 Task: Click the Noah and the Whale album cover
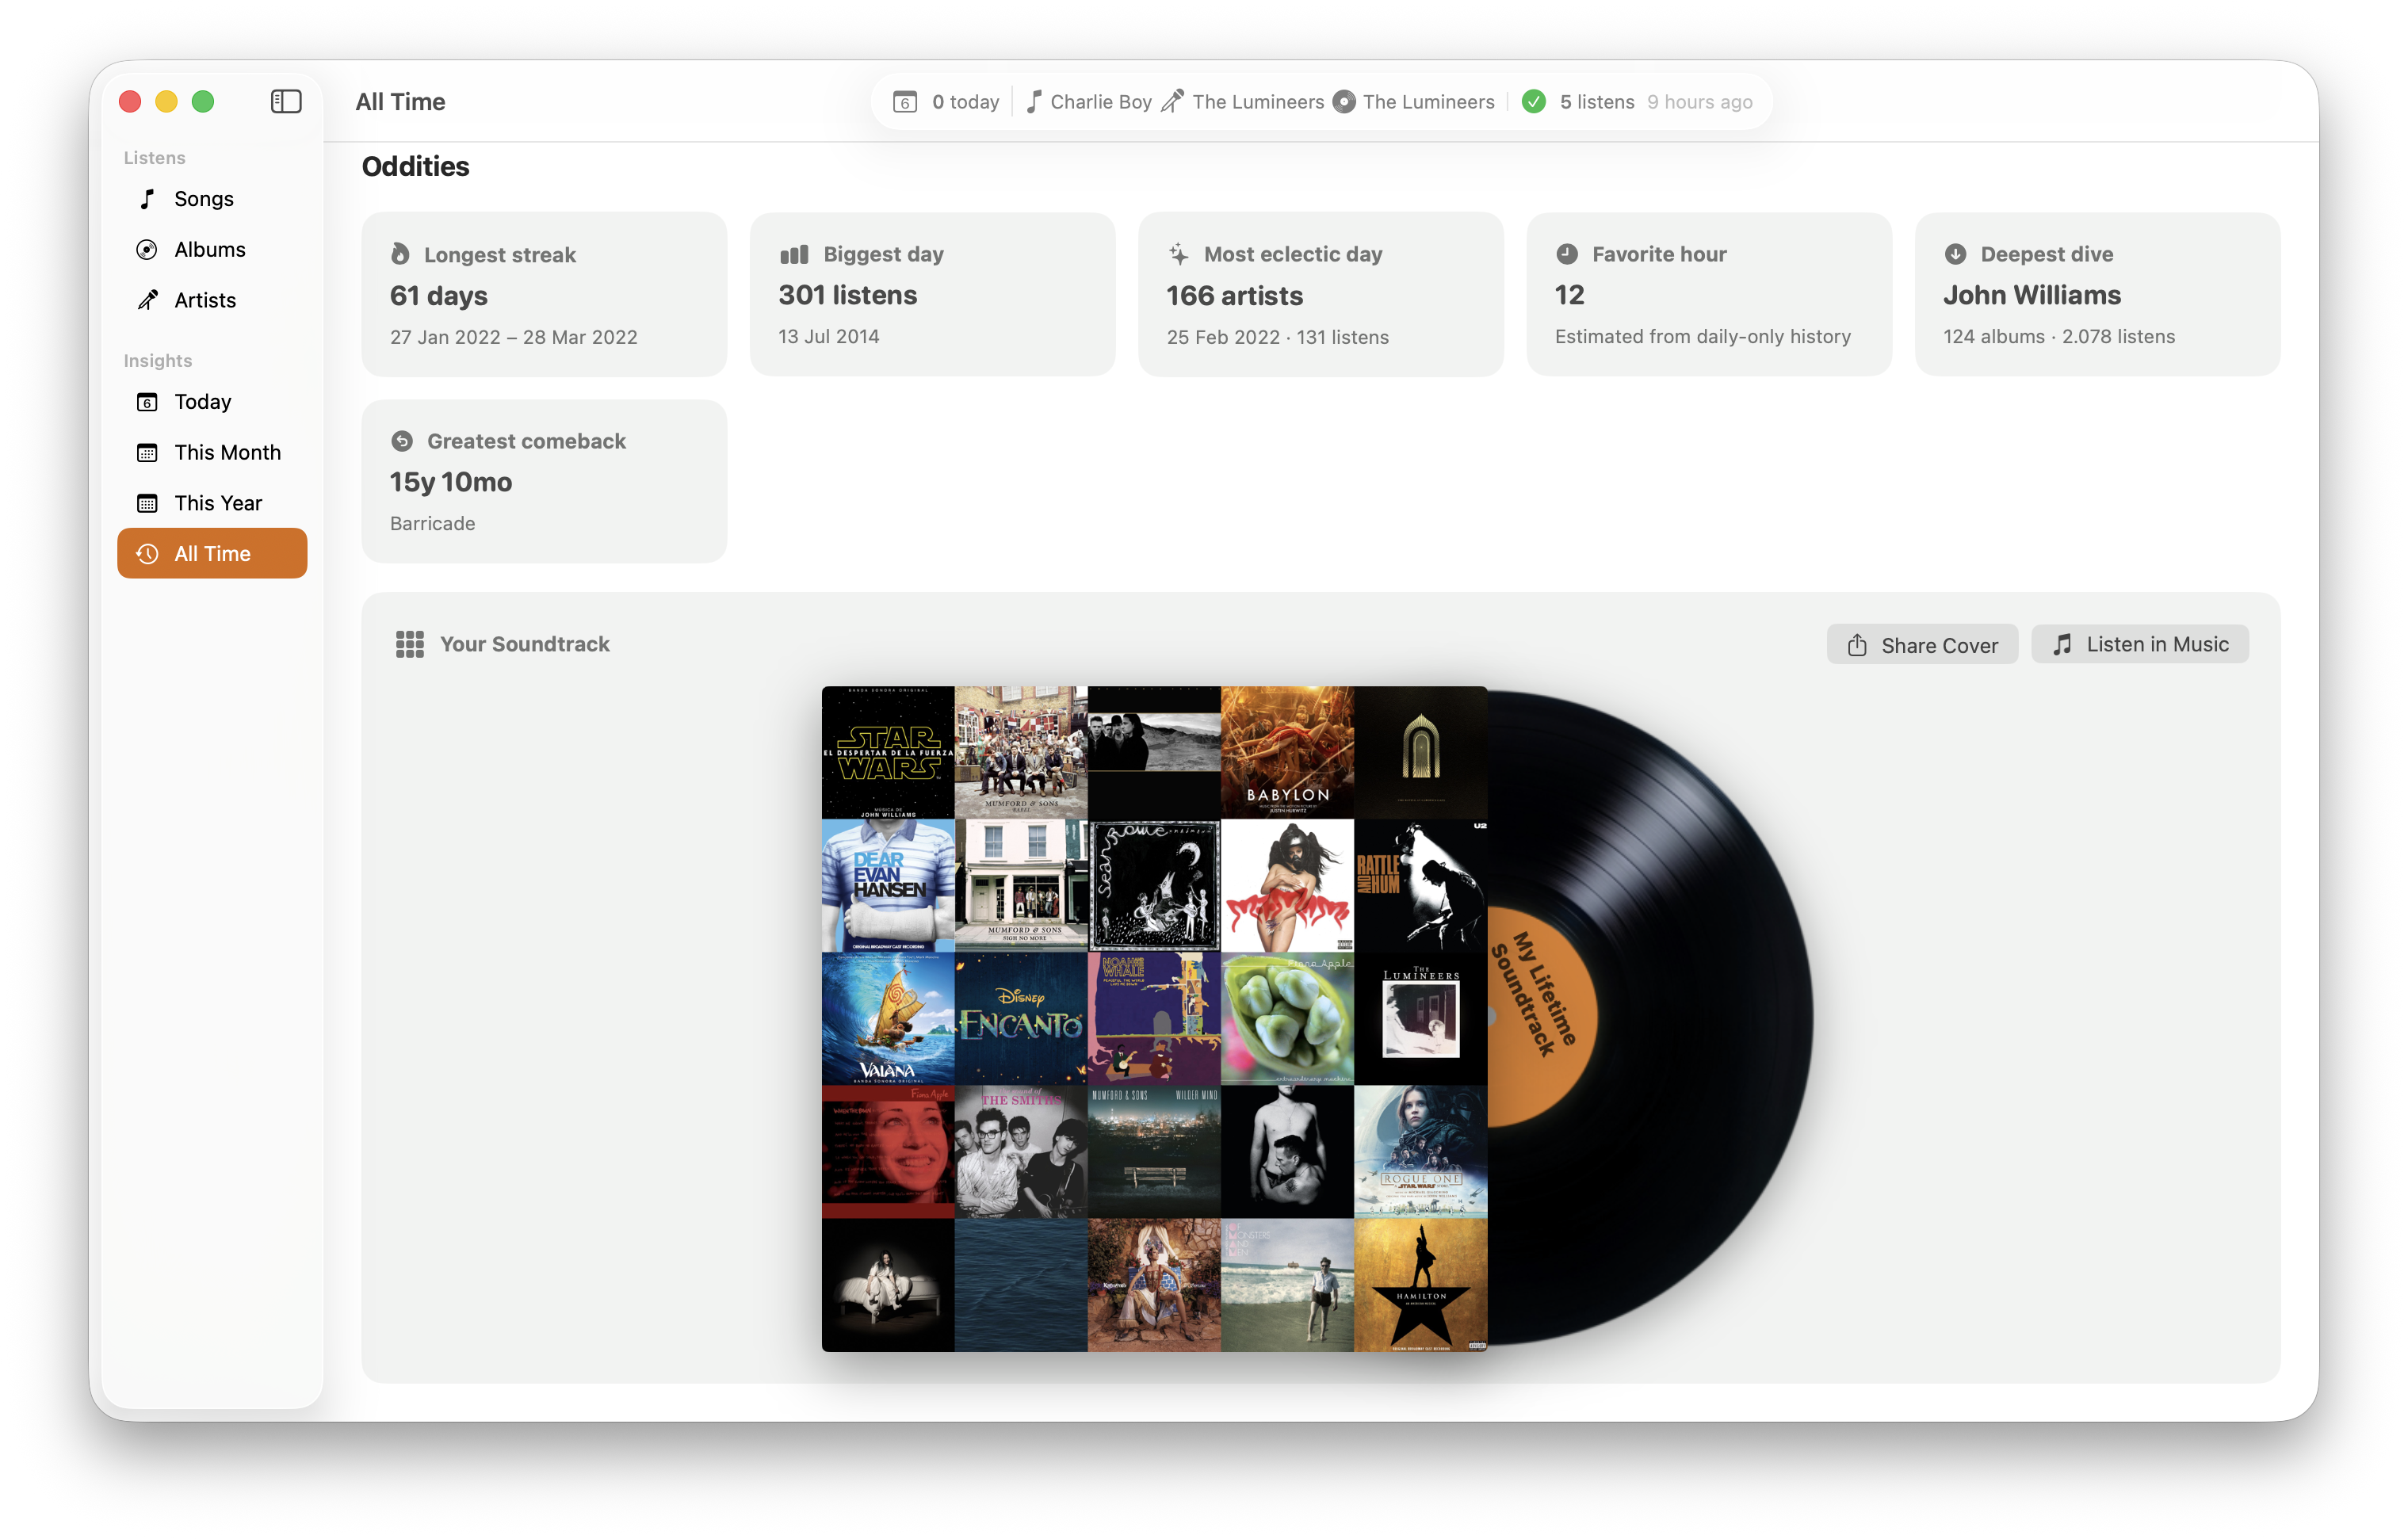1154,1018
